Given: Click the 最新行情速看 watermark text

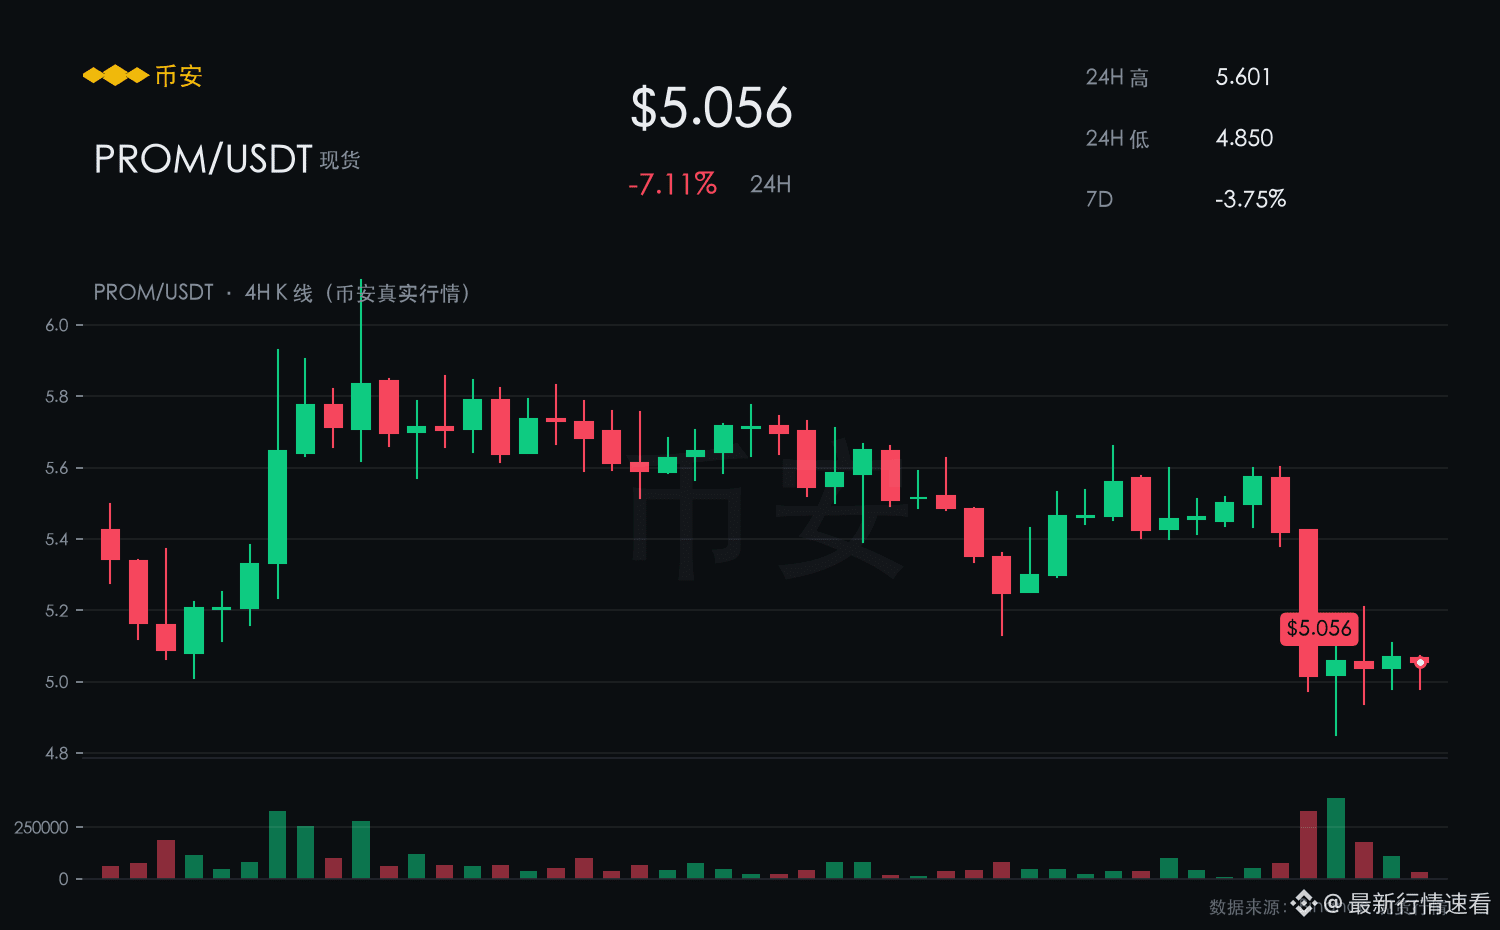Looking at the screenshot, I should [1420, 904].
